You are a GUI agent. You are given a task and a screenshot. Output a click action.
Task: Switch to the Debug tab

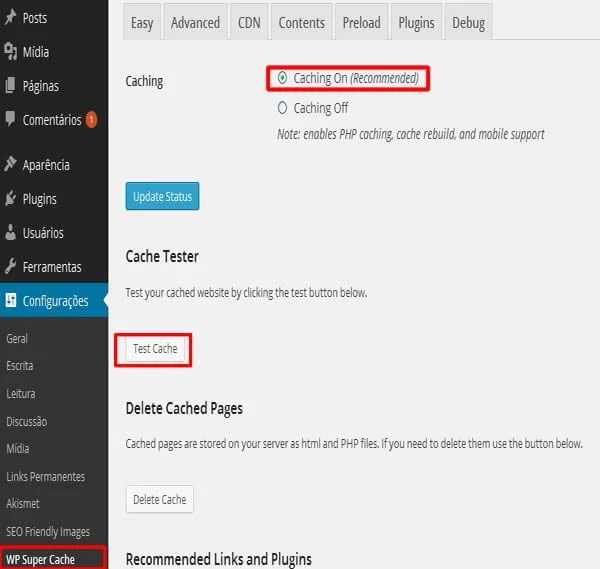point(468,22)
